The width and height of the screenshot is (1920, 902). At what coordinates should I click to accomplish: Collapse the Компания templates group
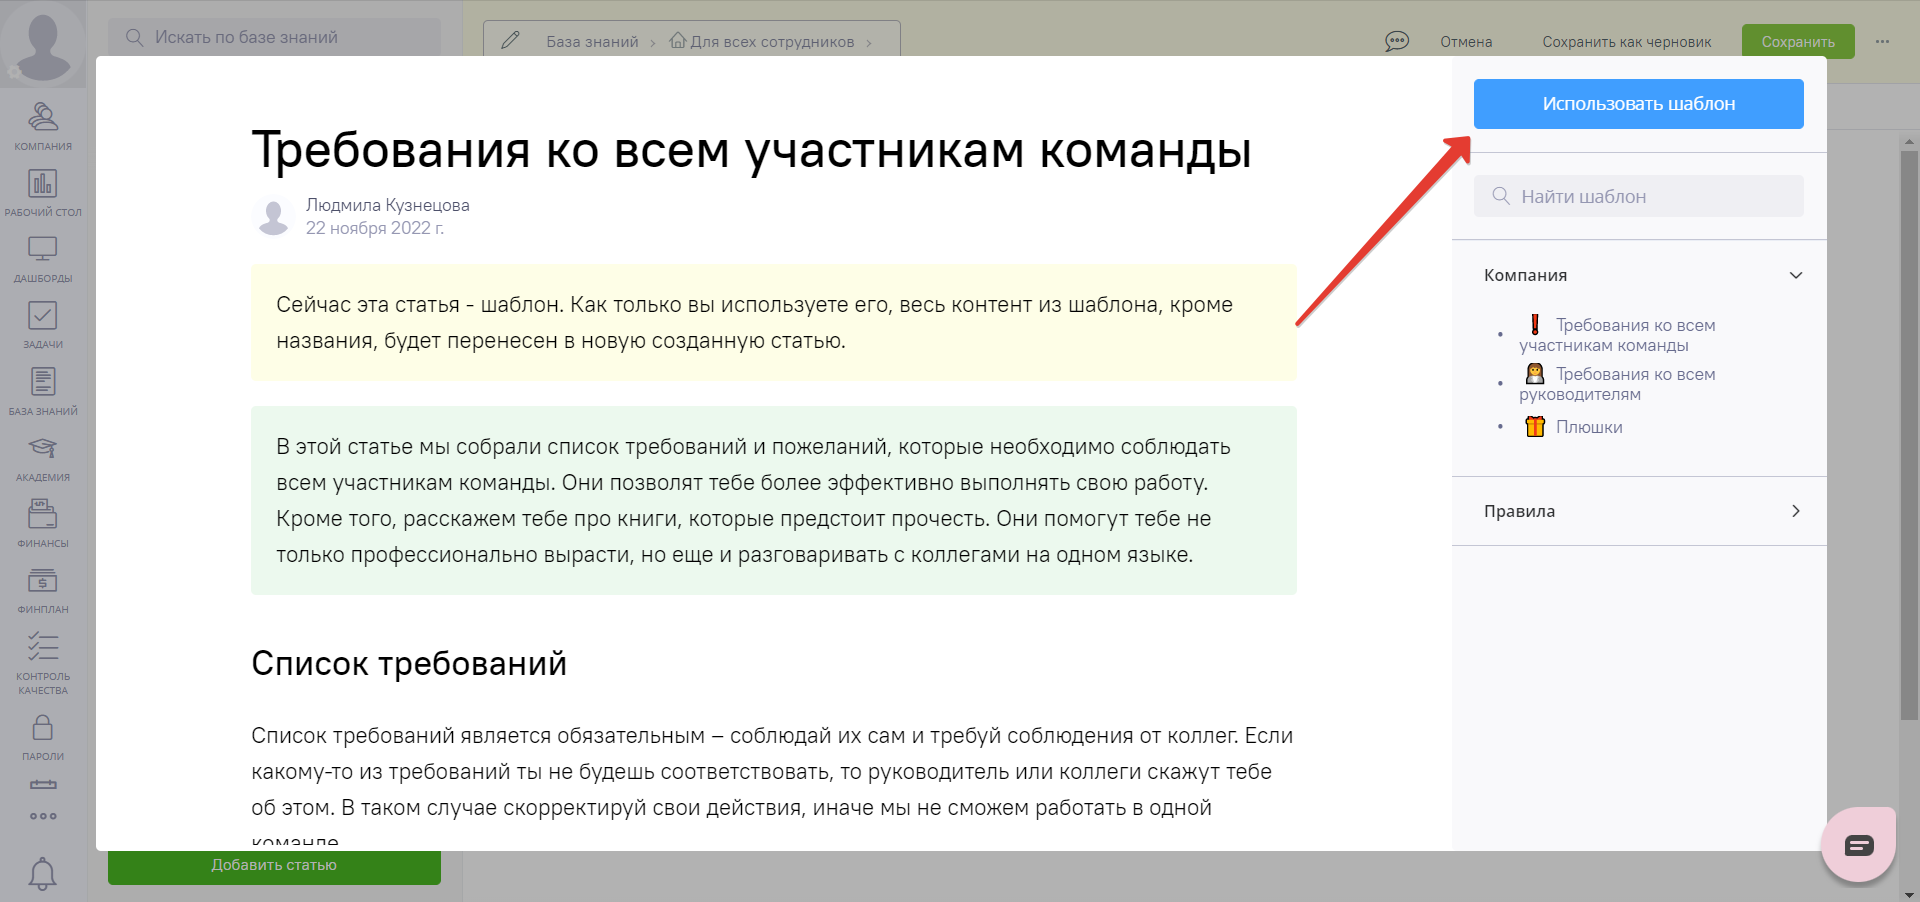coord(1796,275)
